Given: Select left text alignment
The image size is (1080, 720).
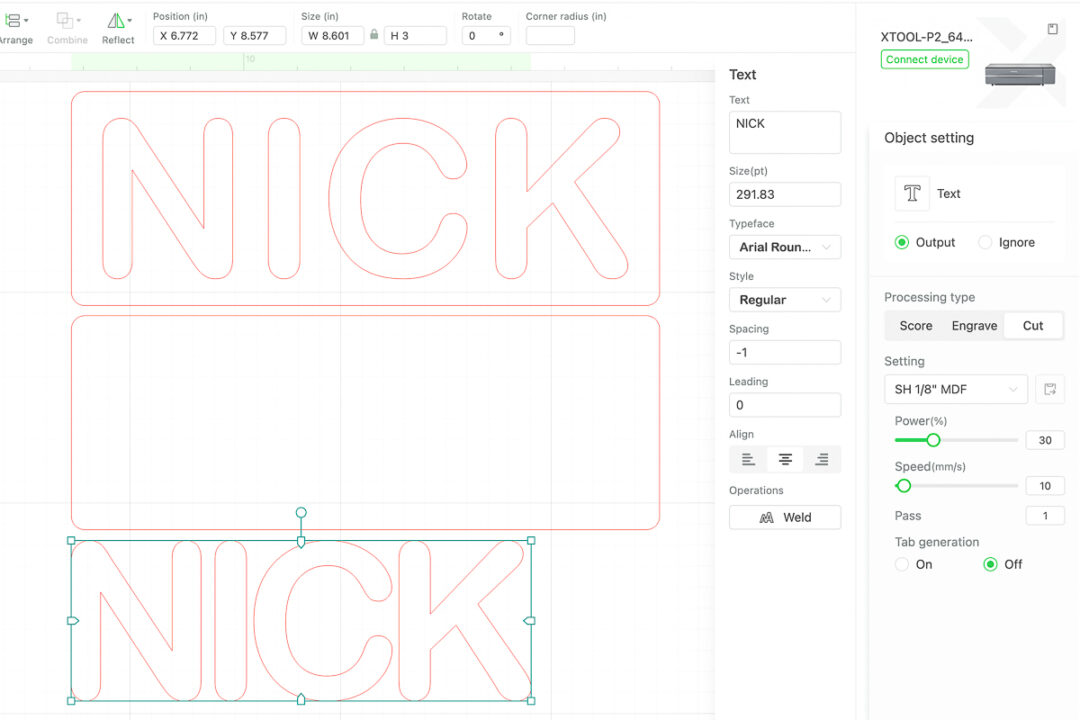Looking at the screenshot, I should [x=748, y=460].
